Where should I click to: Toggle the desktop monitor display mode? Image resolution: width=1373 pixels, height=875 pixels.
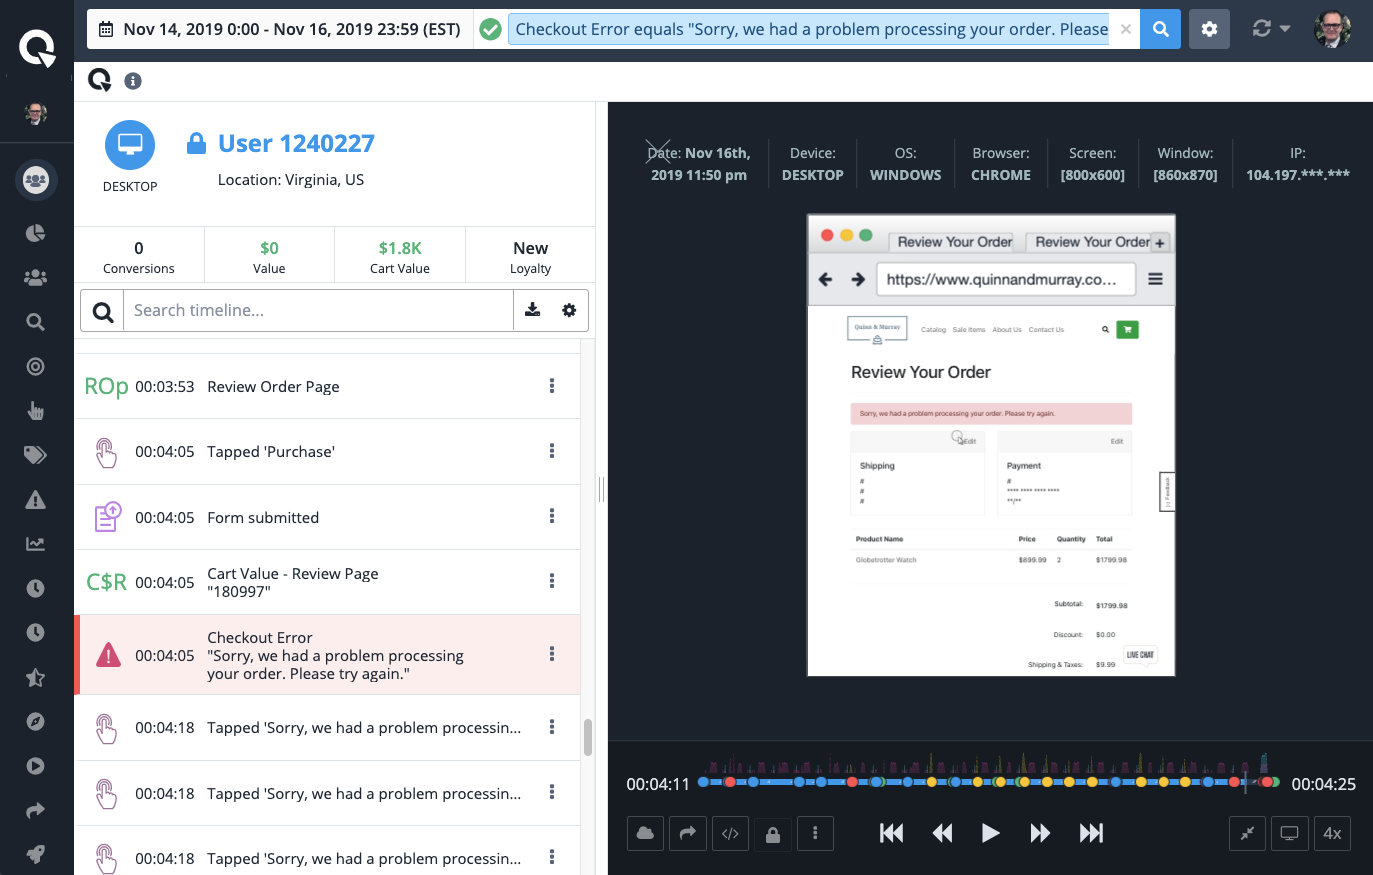(x=1290, y=833)
